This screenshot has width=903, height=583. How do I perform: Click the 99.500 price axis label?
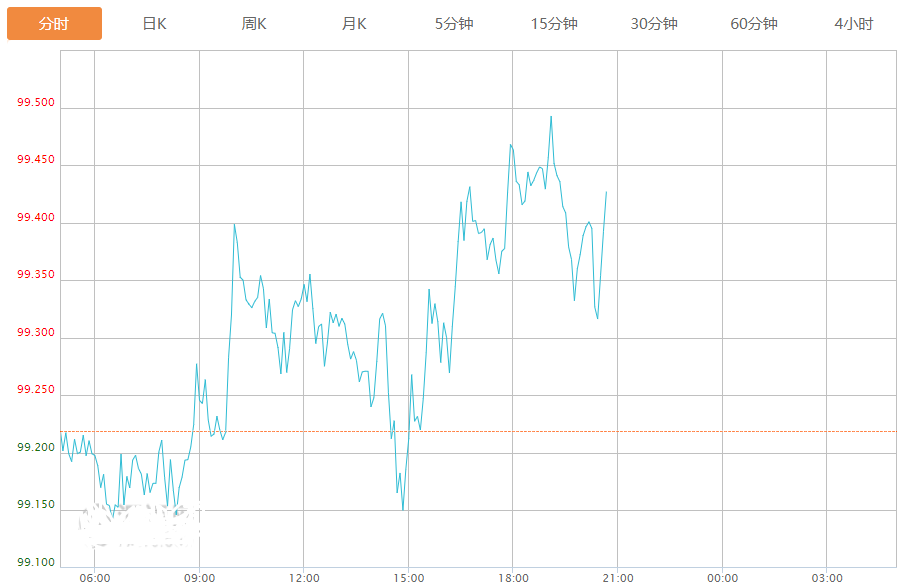point(36,104)
